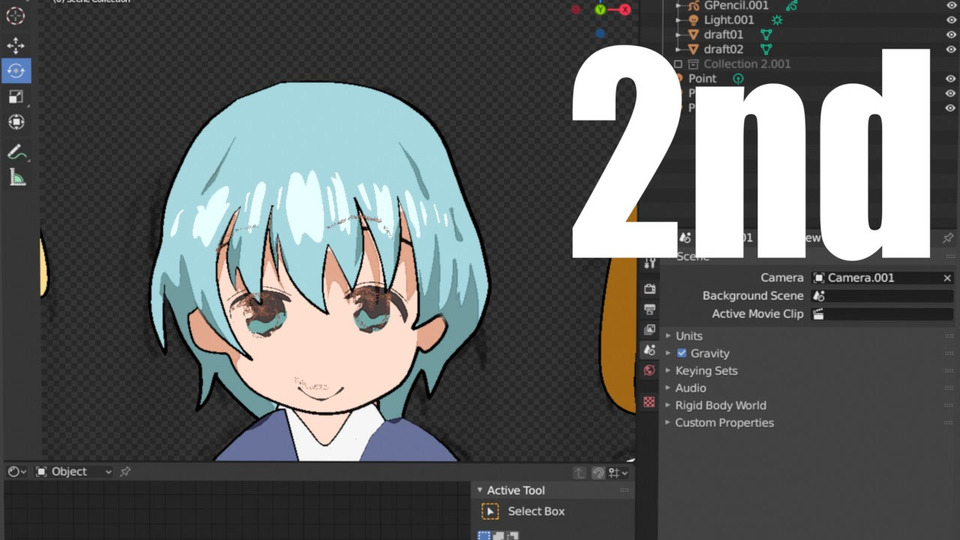Open the World properties tab
This screenshot has height=540, width=960.
point(650,370)
